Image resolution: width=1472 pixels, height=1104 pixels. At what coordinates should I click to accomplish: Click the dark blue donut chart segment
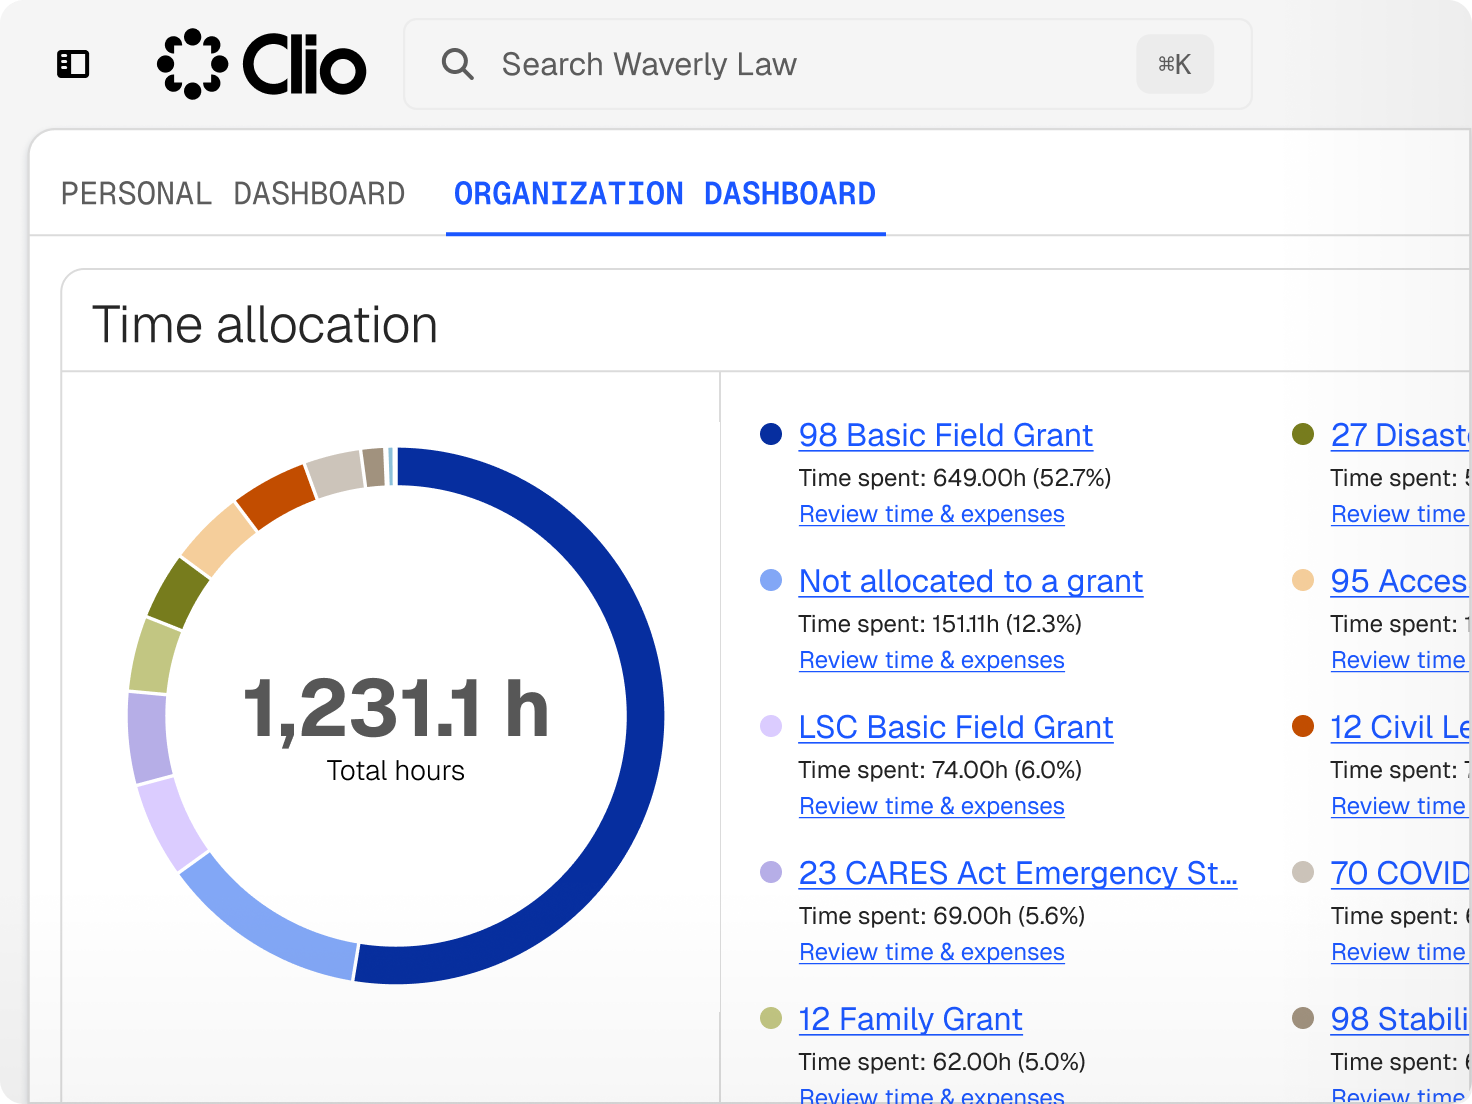pyautogui.click(x=644, y=716)
